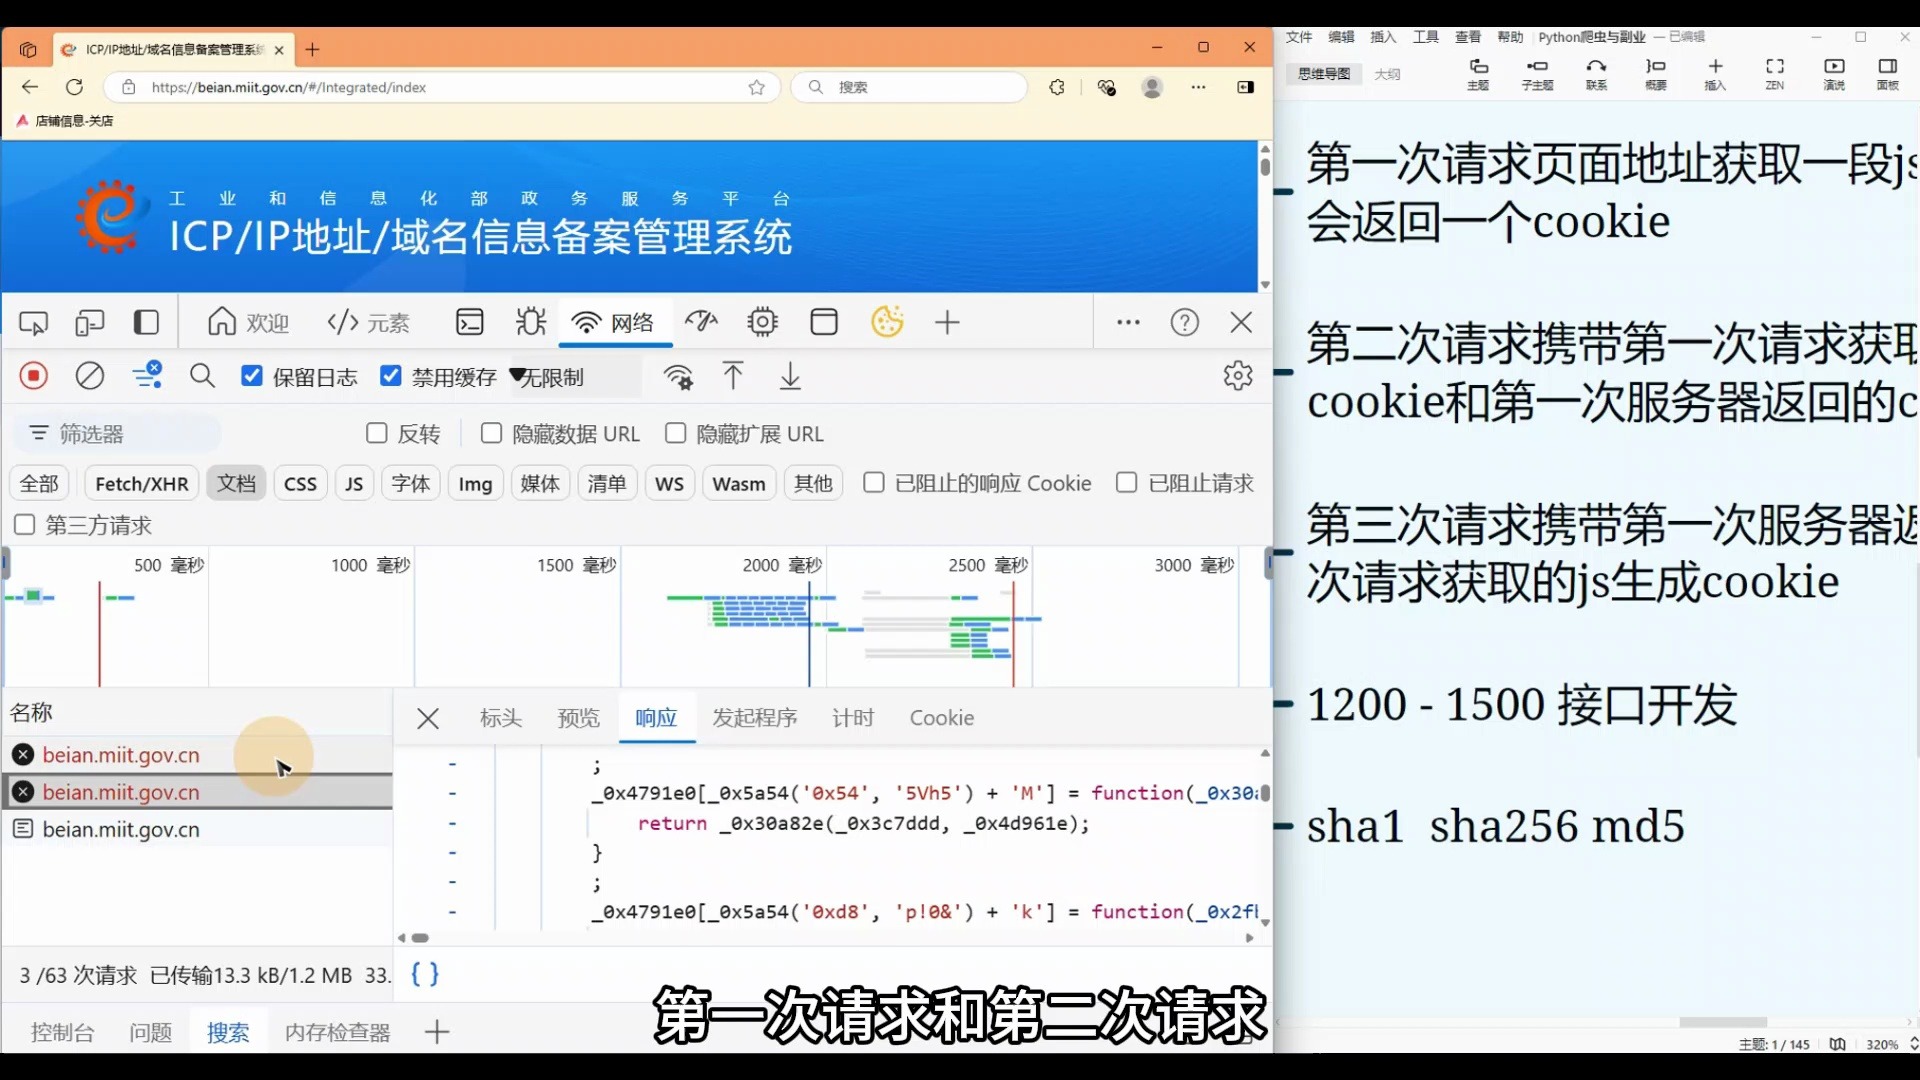This screenshot has height=1080, width=1920.
Task: Toggle 保留日志 checkbox
Action: point(252,376)
